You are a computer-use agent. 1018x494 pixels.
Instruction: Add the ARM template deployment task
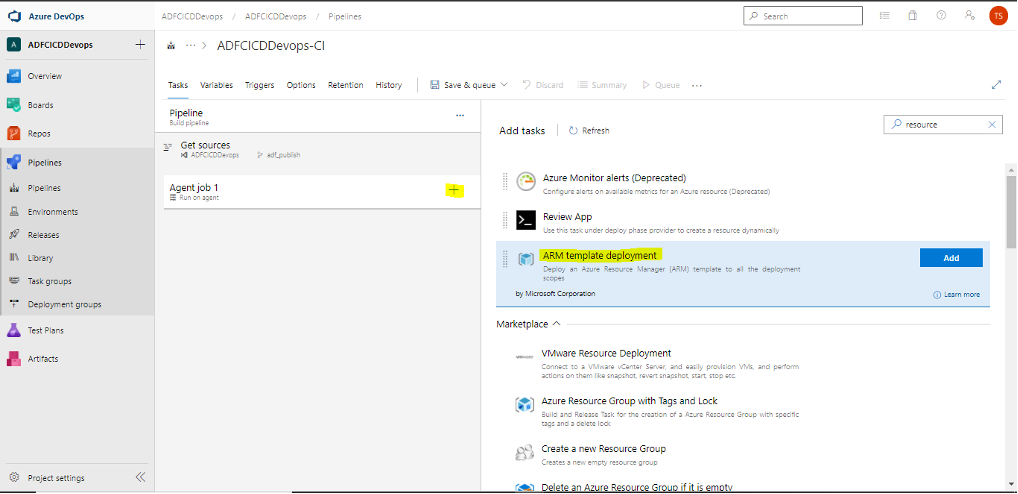click(x=951, y=258)
